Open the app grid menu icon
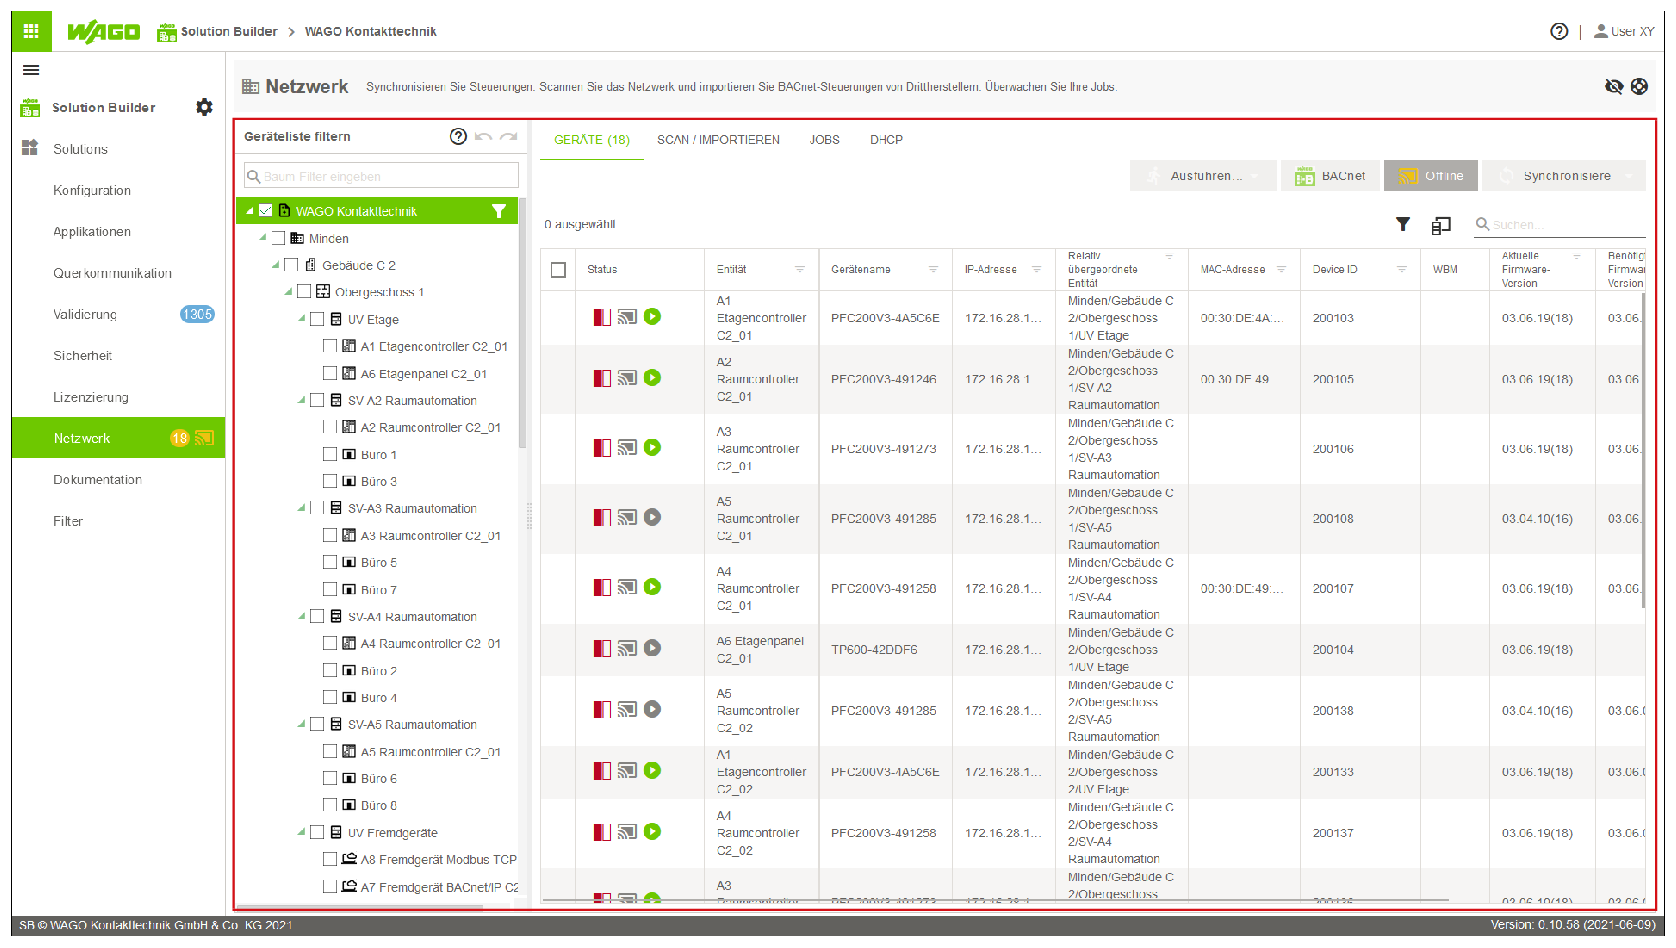This screenshot has width=1676, height=948. [x=31, y=31]
